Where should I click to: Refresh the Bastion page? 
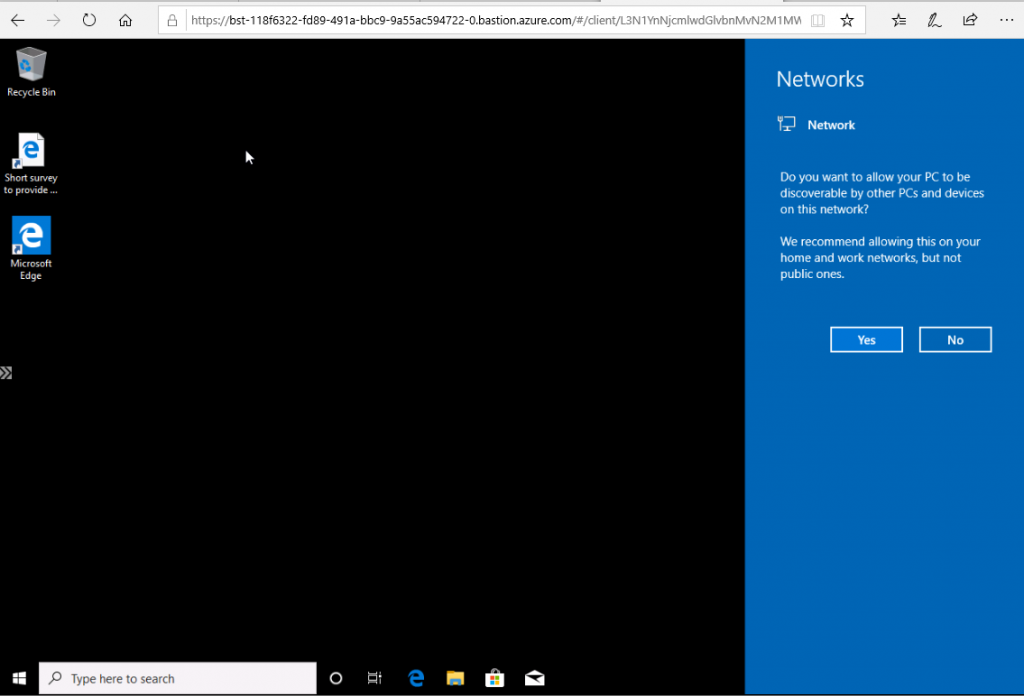[90, 20]
